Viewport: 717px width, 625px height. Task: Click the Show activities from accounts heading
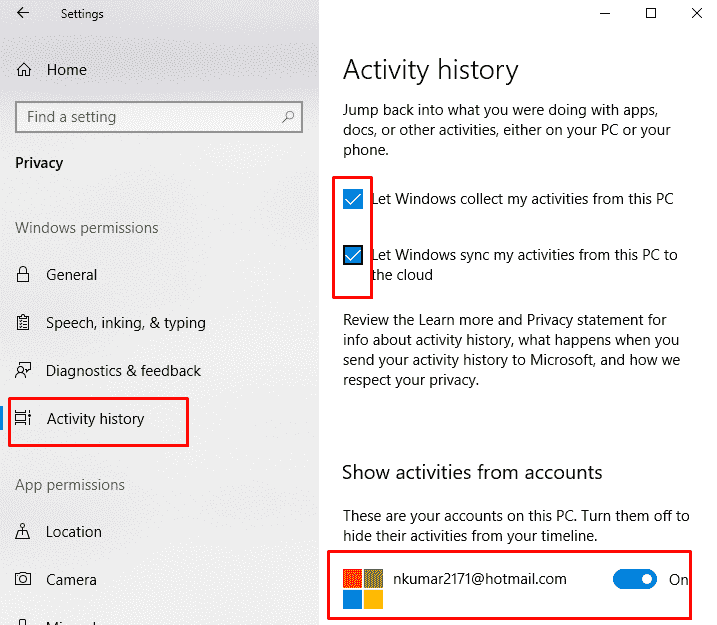coord(472,472)
